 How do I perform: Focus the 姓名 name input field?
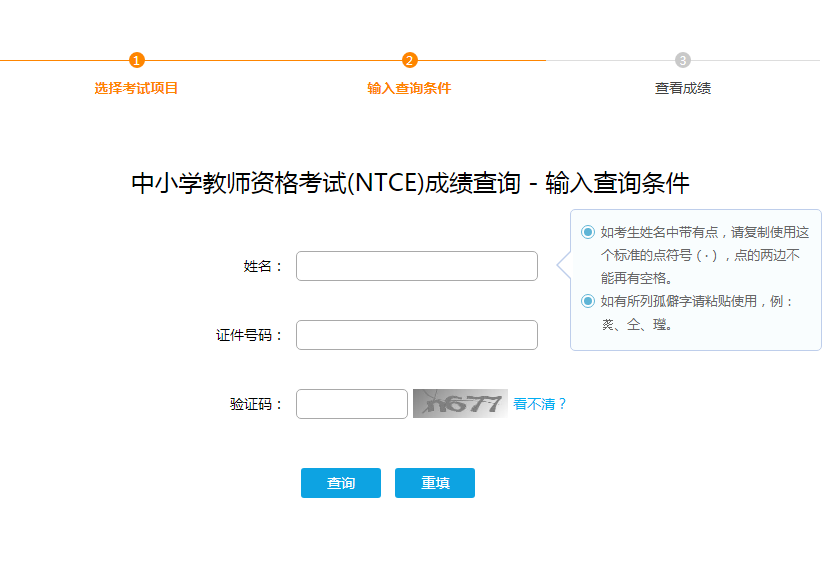pyautogui.click(x=417, y=266)
